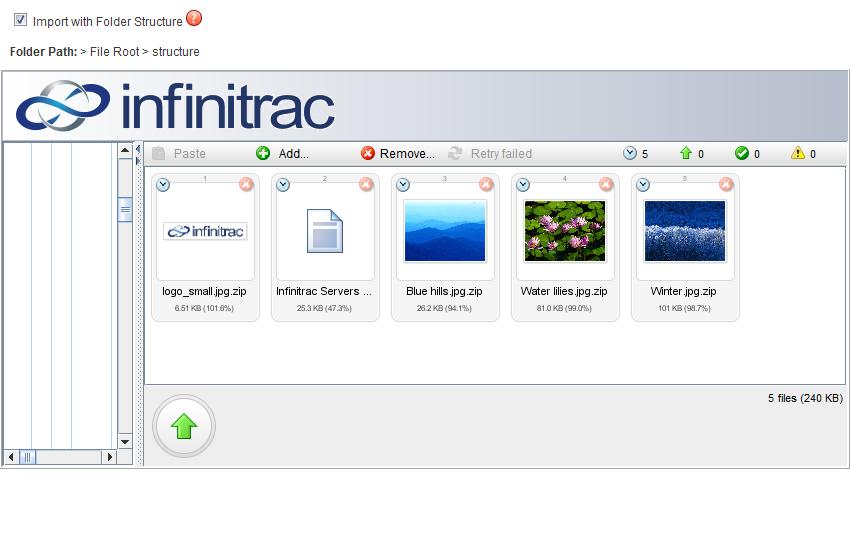850x550 pixels.
Task: Click the uploading files green arrow counter
Action: coord(686,153)
